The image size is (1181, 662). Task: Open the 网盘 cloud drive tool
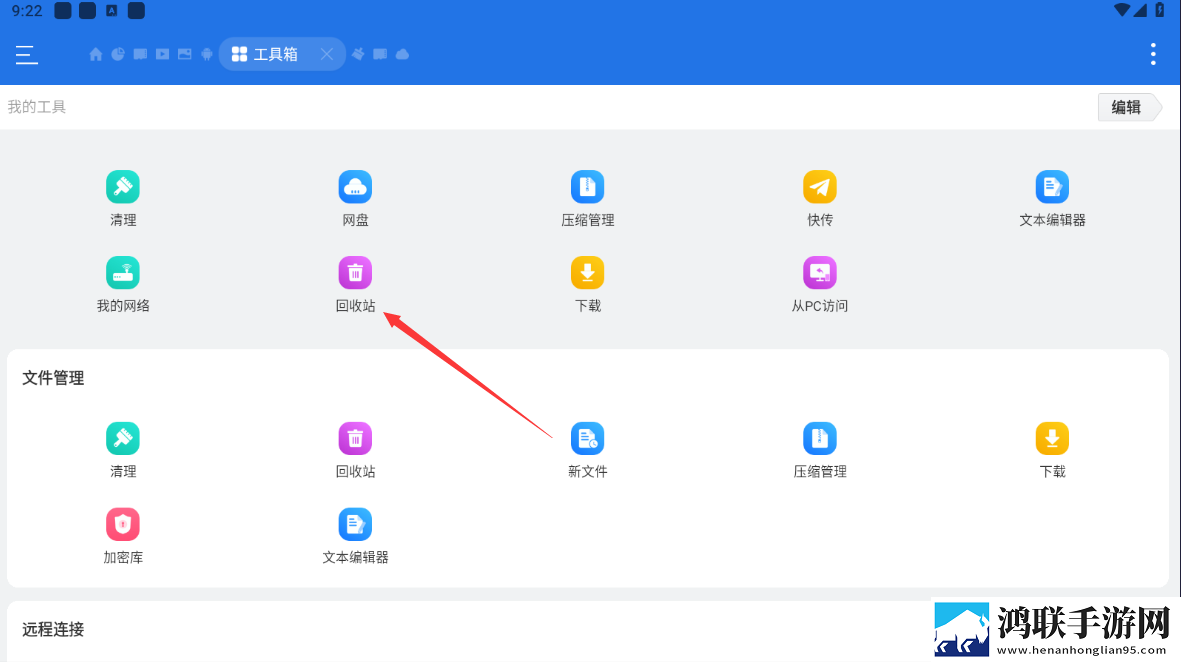pyautogui.click(x=356, y=199)
